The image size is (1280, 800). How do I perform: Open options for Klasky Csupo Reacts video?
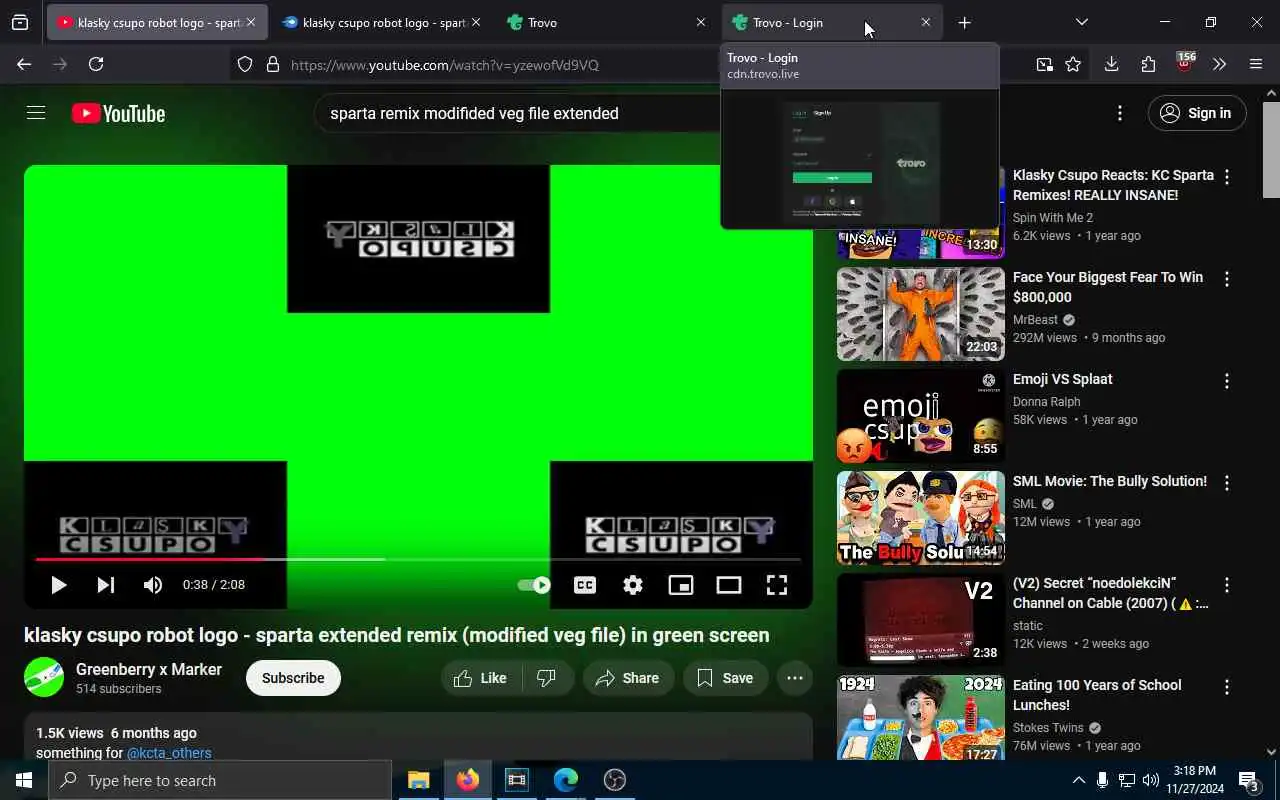1227,177
